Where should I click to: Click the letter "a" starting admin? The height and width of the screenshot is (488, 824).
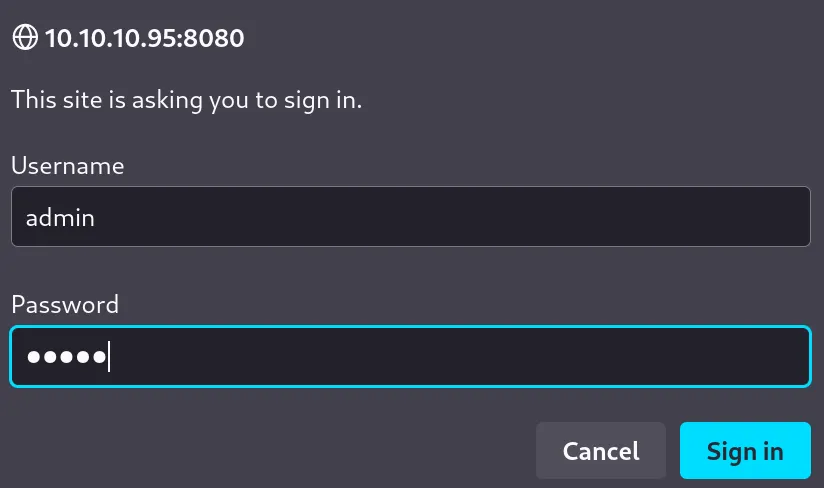pyautogui.click(x=32, y=217)
